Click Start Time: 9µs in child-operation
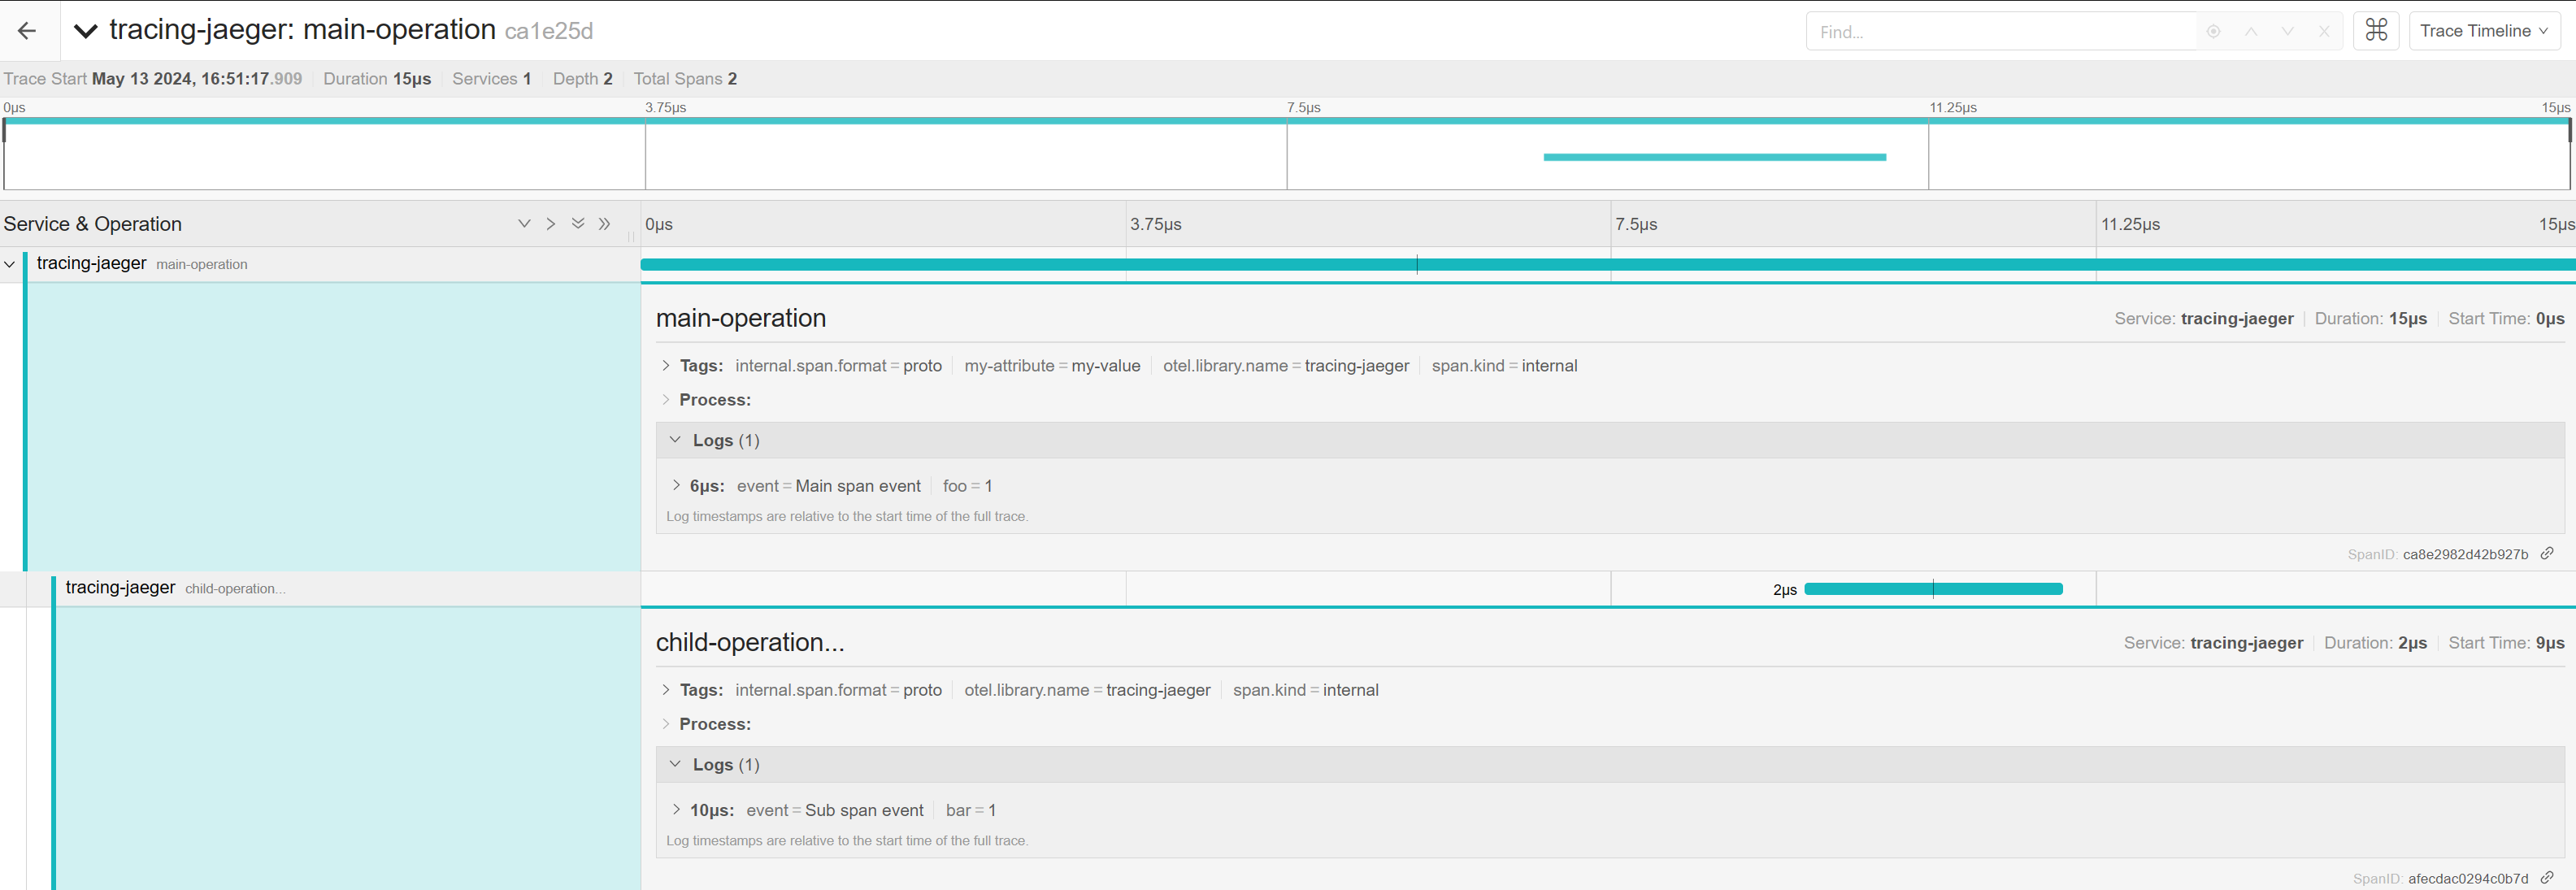2576x890 pixels. coord(2506,643)
